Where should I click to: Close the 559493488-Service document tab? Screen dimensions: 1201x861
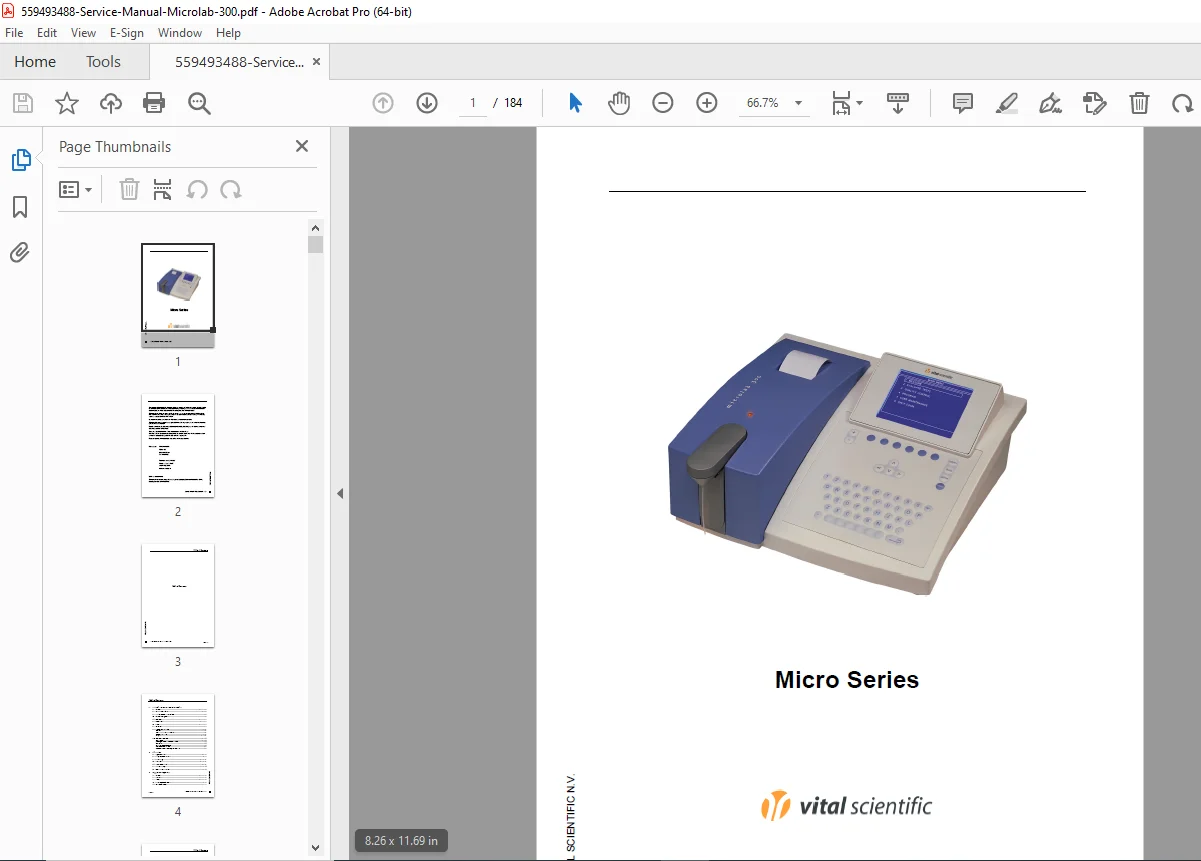[317, 62]
